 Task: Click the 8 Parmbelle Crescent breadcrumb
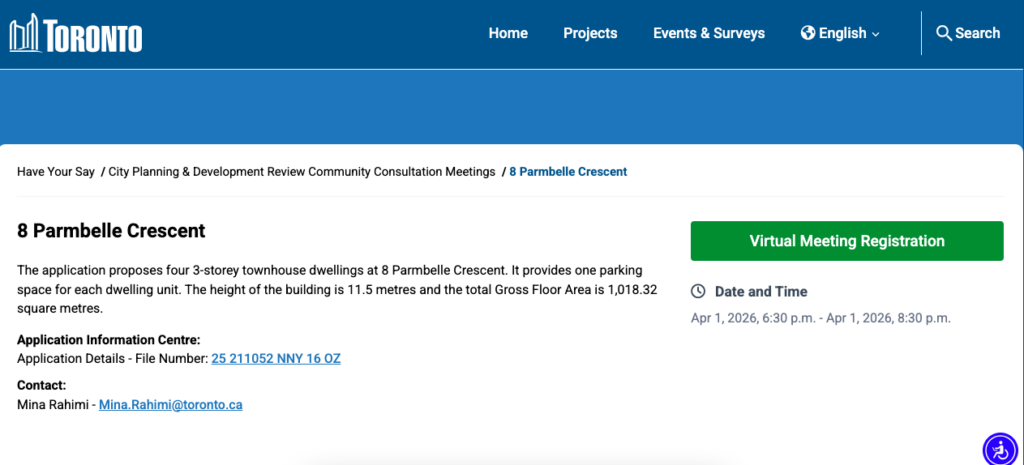point(568,172)
